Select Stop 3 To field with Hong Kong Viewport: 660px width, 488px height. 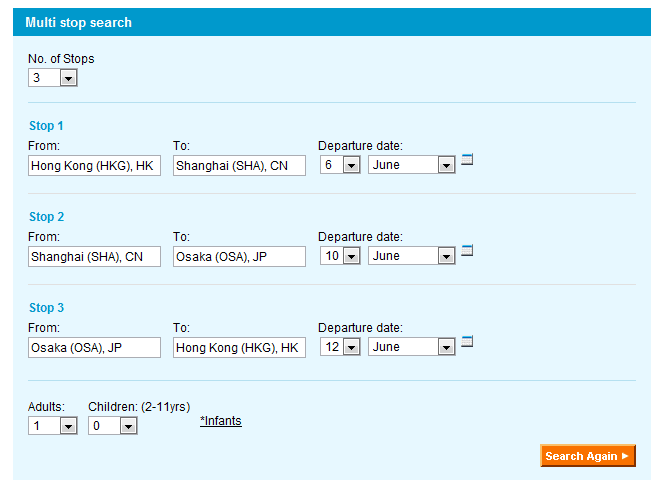pos(239,348)
